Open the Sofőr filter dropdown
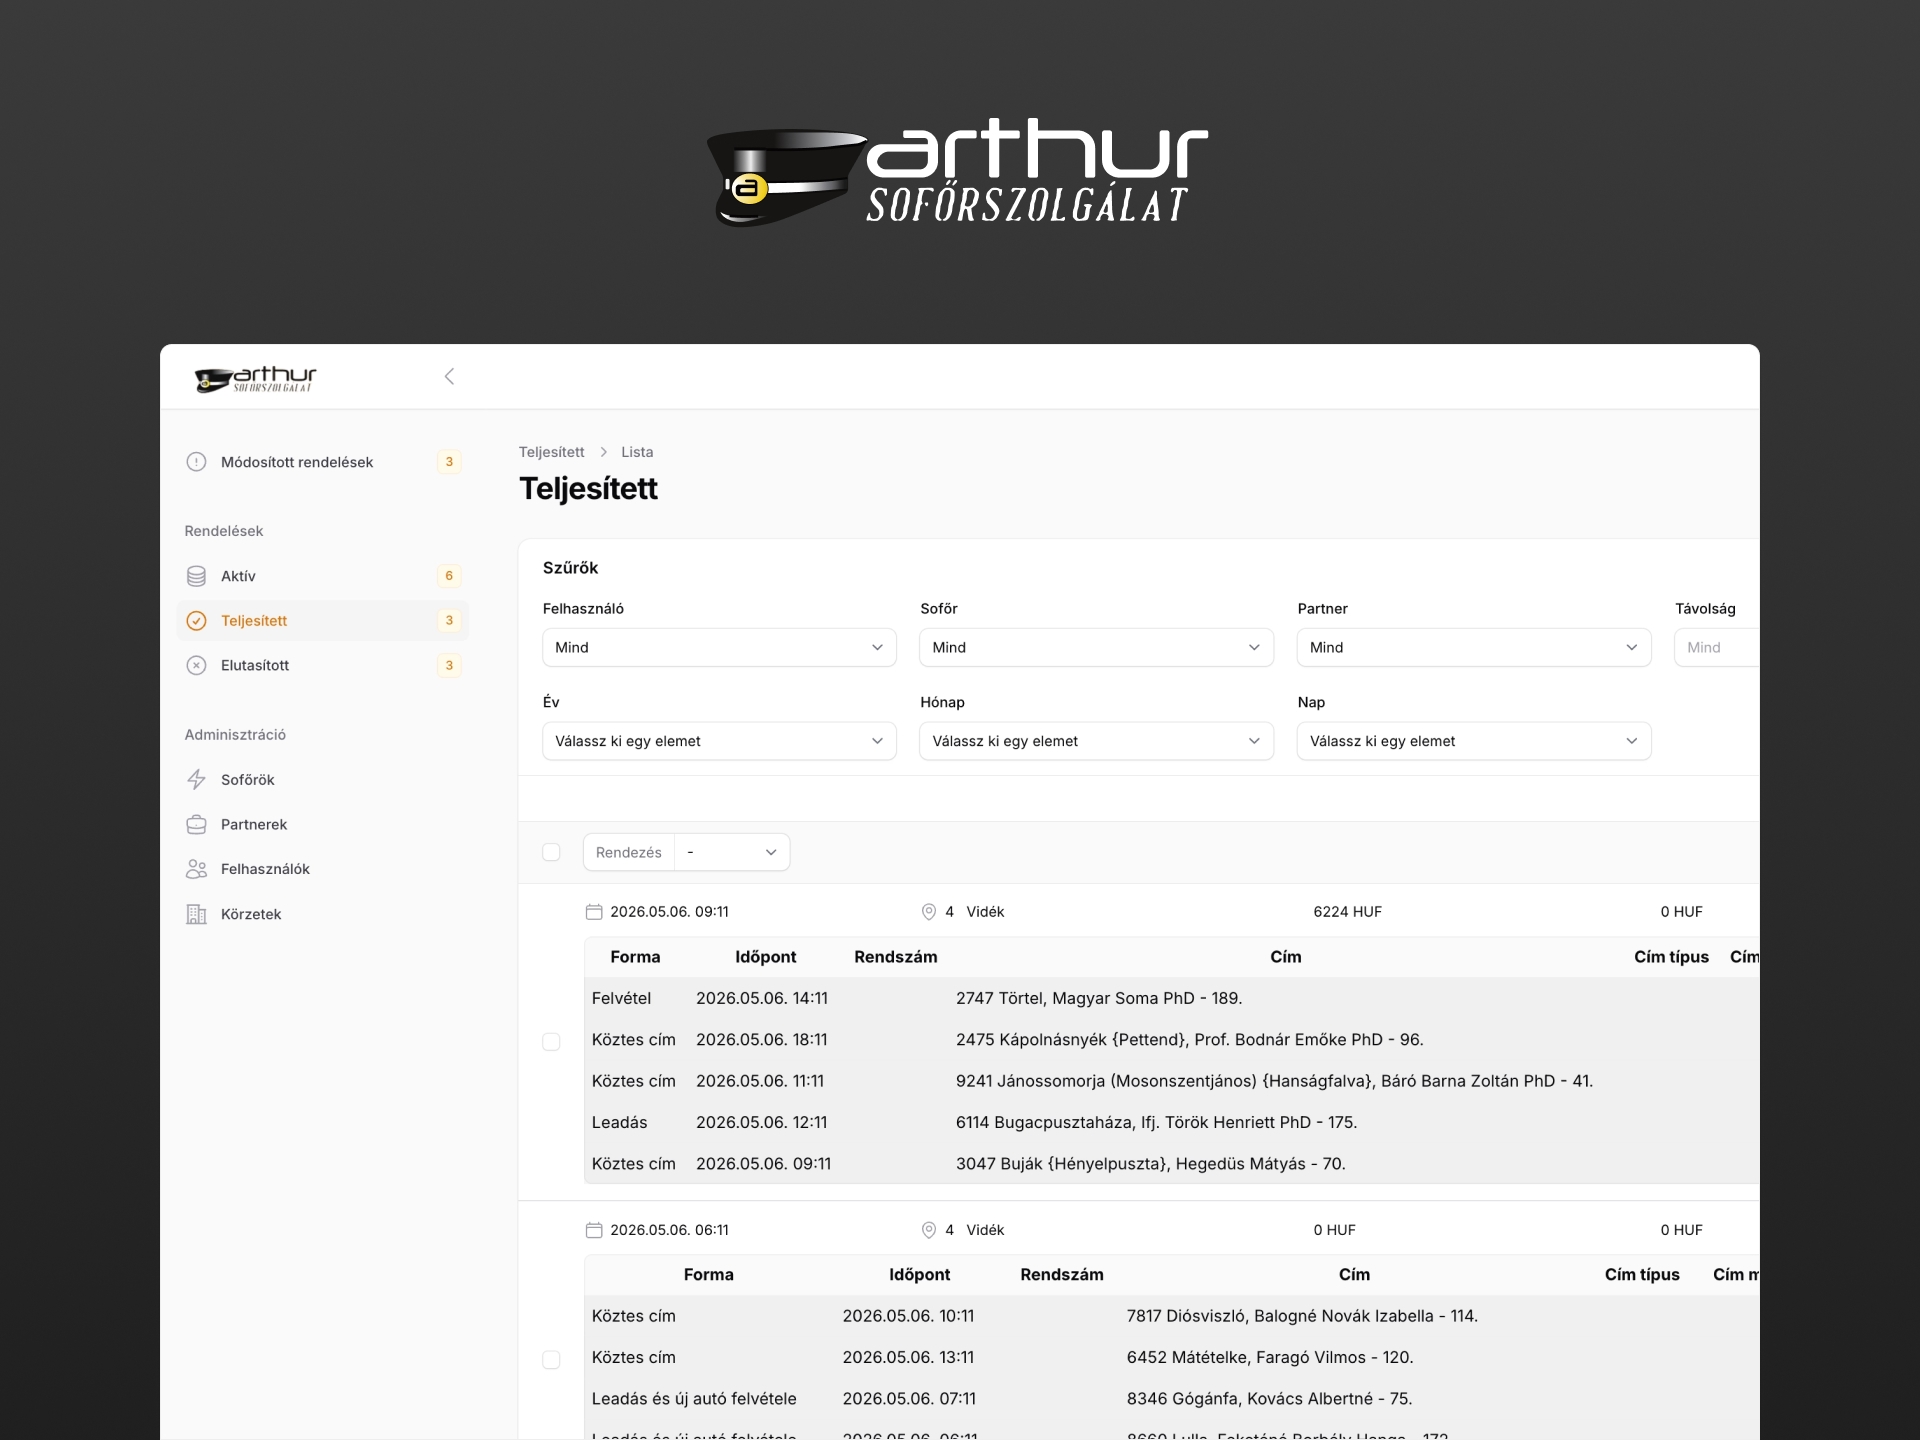The image size is (1920, 1440). point(1096,647)
